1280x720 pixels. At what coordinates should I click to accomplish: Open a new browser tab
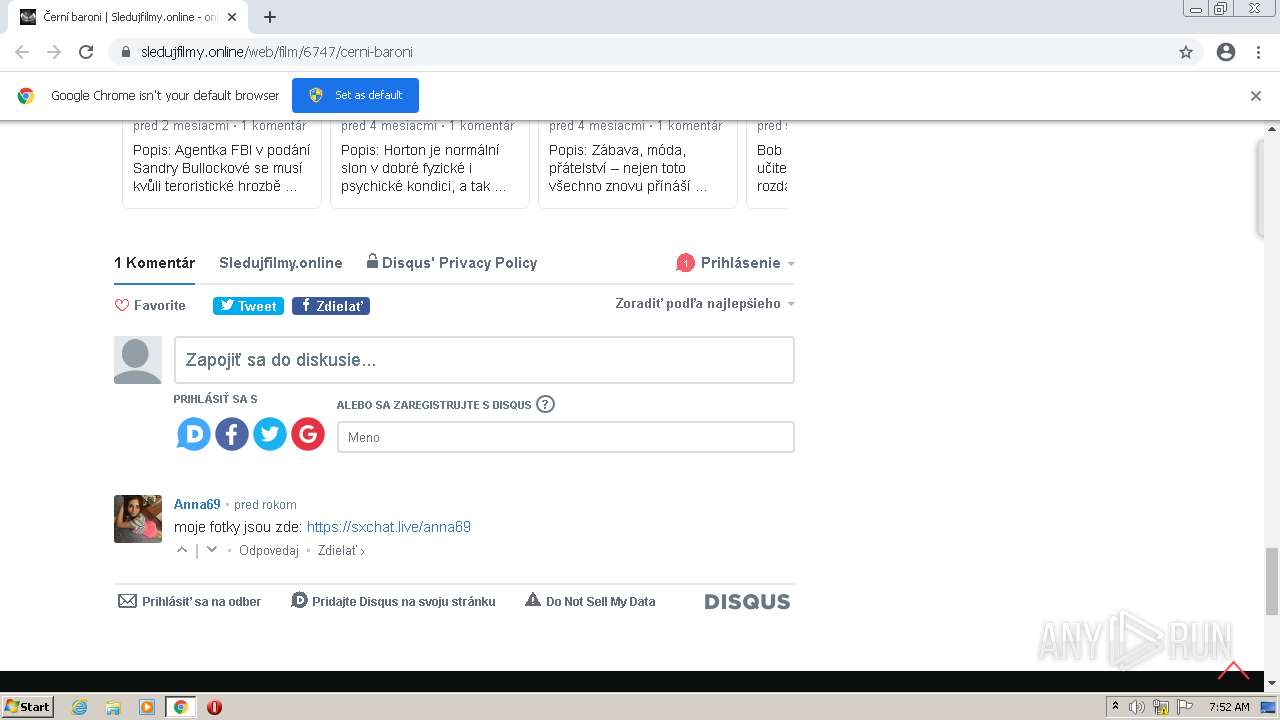coord(270,17)
